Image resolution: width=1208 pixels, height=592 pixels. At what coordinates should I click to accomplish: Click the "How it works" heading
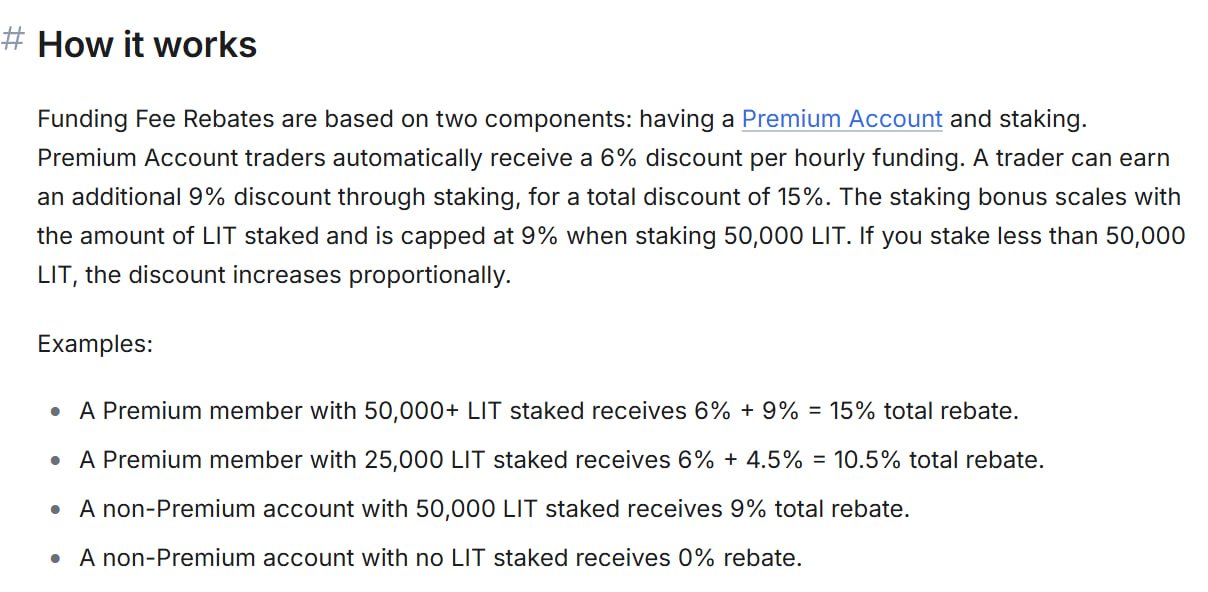tap(147, 45)
